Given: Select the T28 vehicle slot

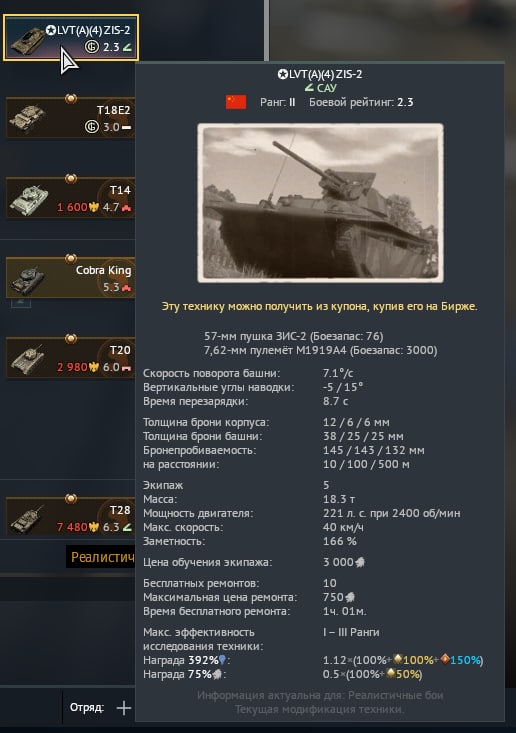Looking at the screenshot, I should tap(71, 517).
